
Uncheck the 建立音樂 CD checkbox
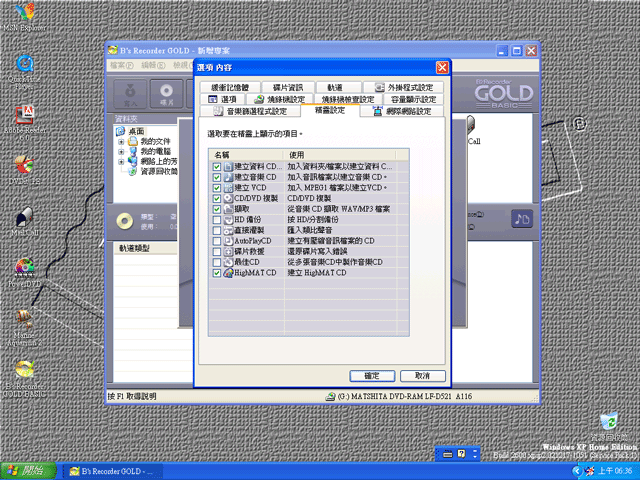click(x=217, y=177)
